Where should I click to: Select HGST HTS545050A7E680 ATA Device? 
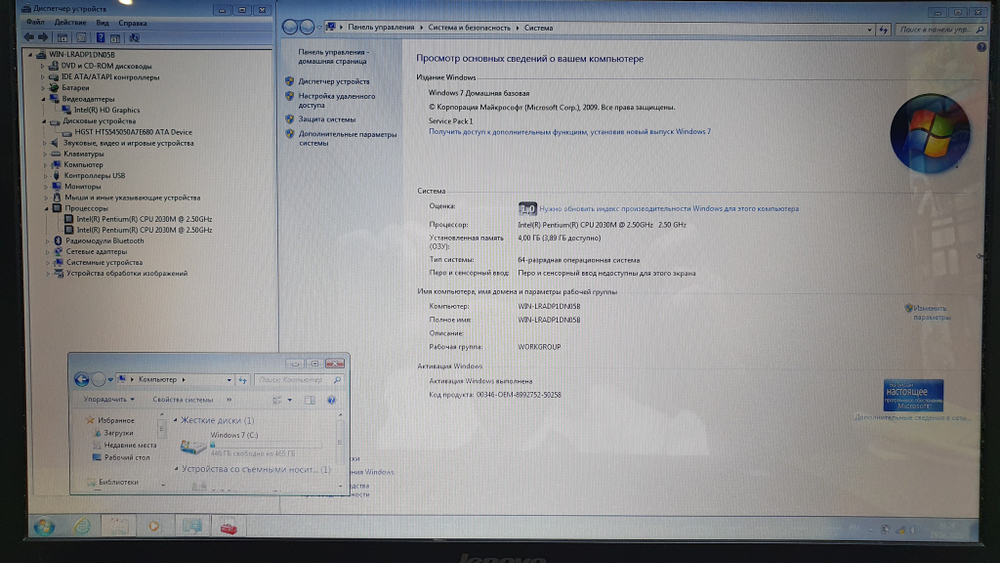(x=133, y=132)
